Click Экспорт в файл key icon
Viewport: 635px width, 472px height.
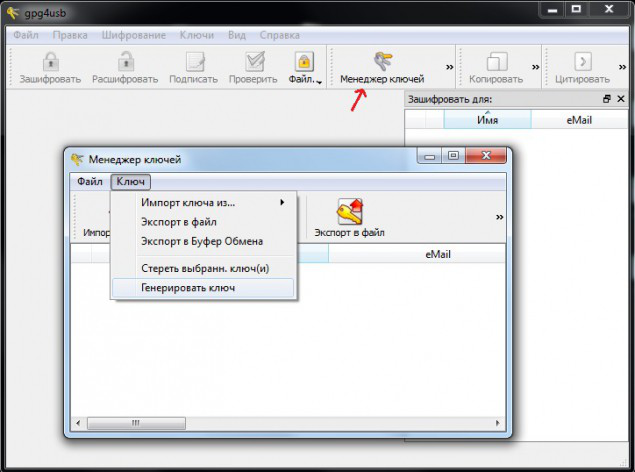tap(349, 211)
